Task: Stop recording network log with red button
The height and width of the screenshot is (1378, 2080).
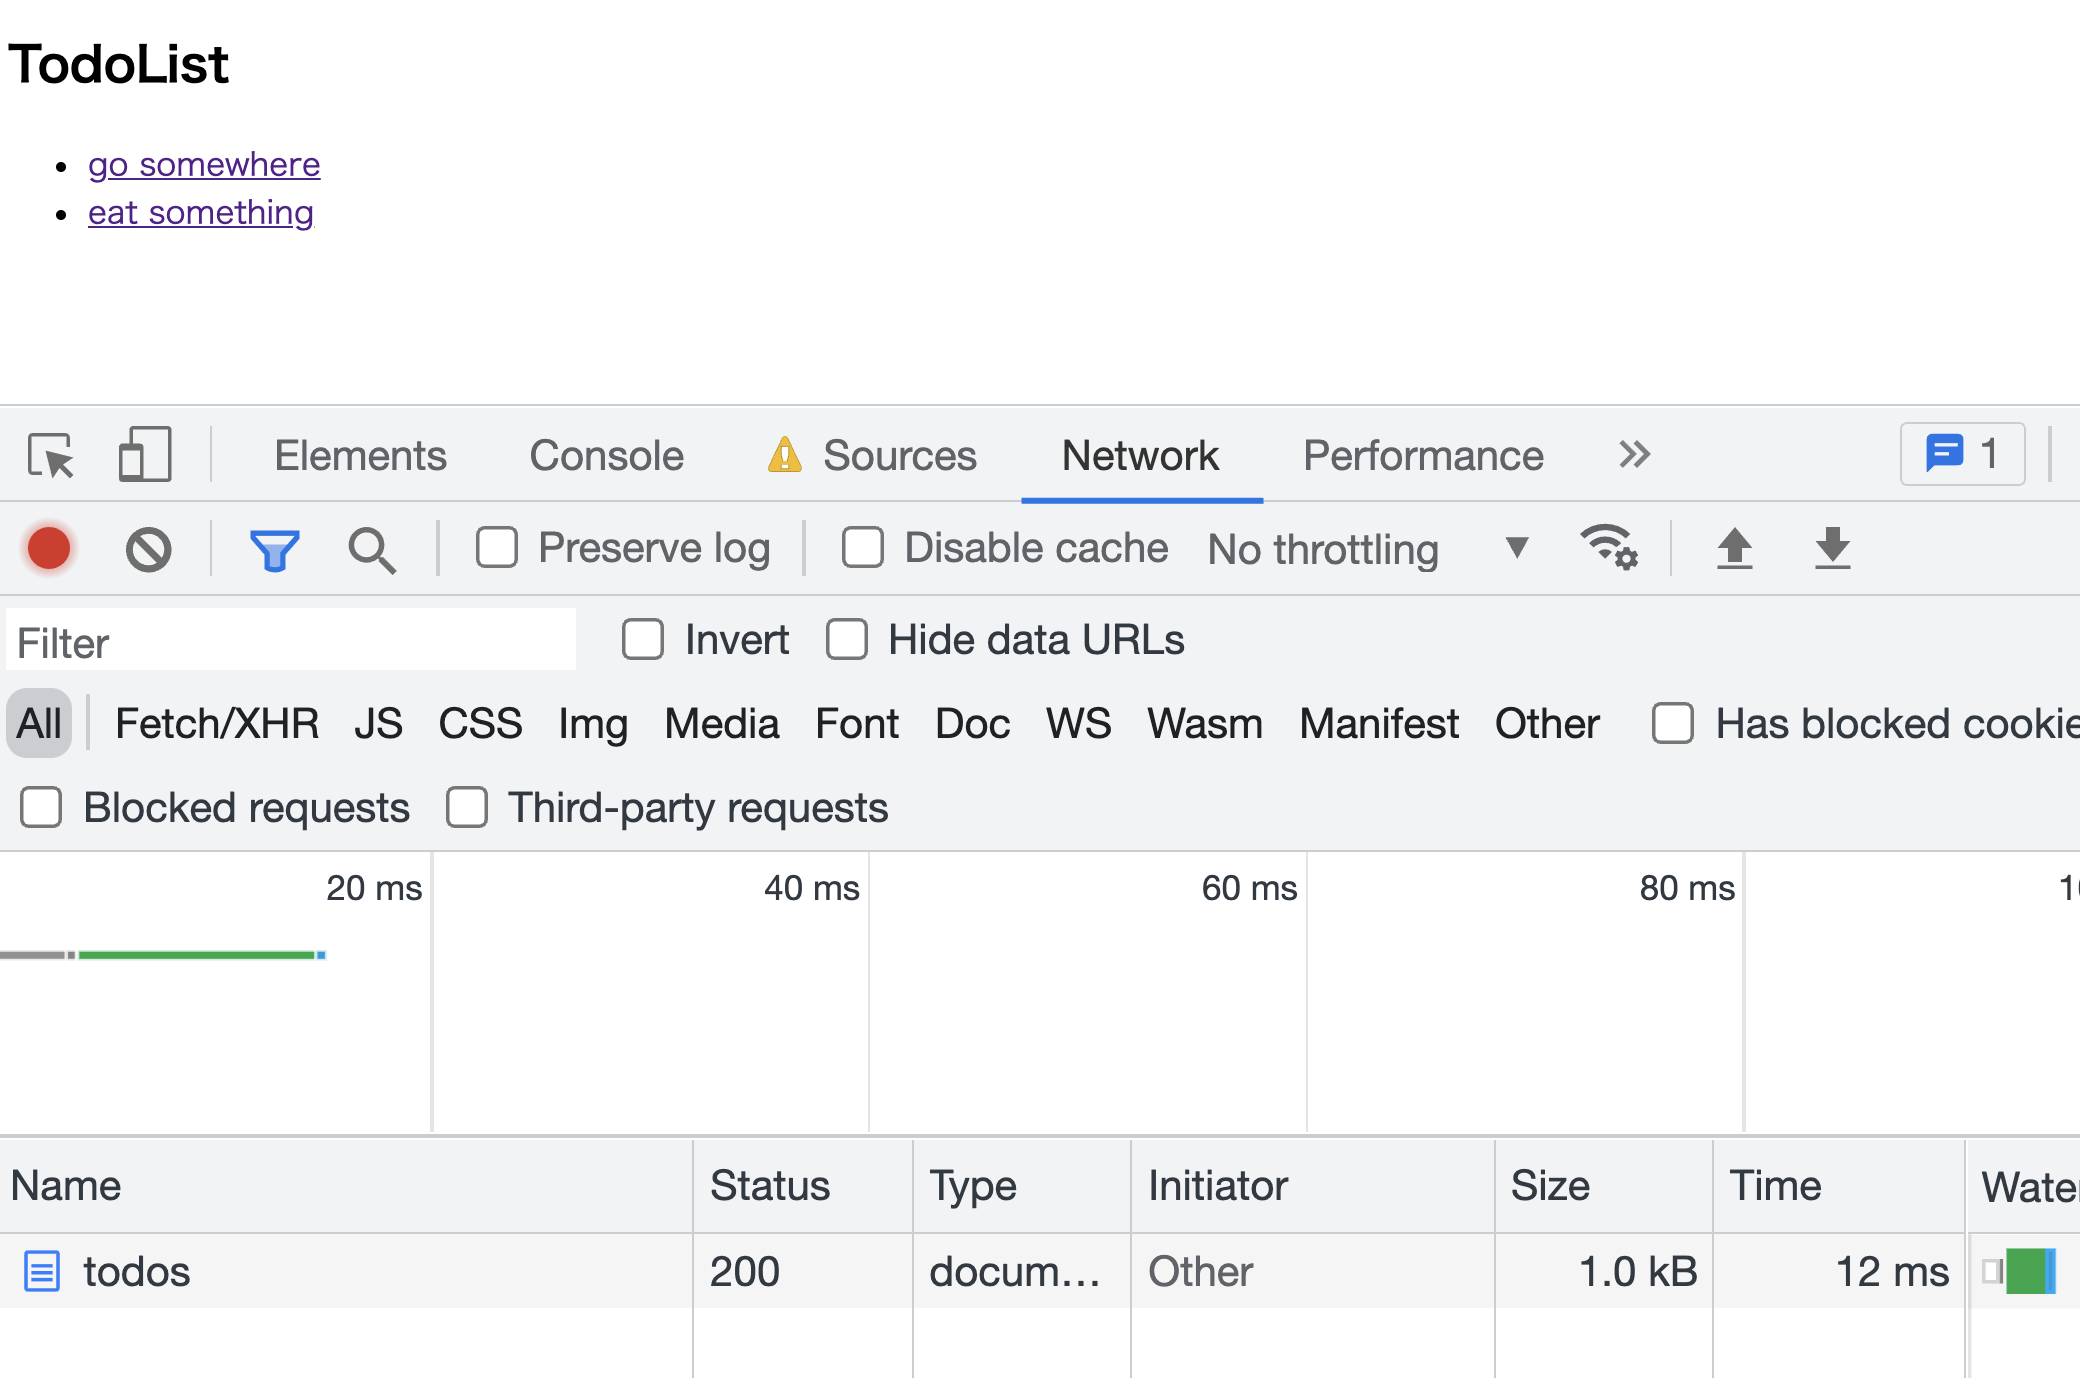Action: coord(49,549)
